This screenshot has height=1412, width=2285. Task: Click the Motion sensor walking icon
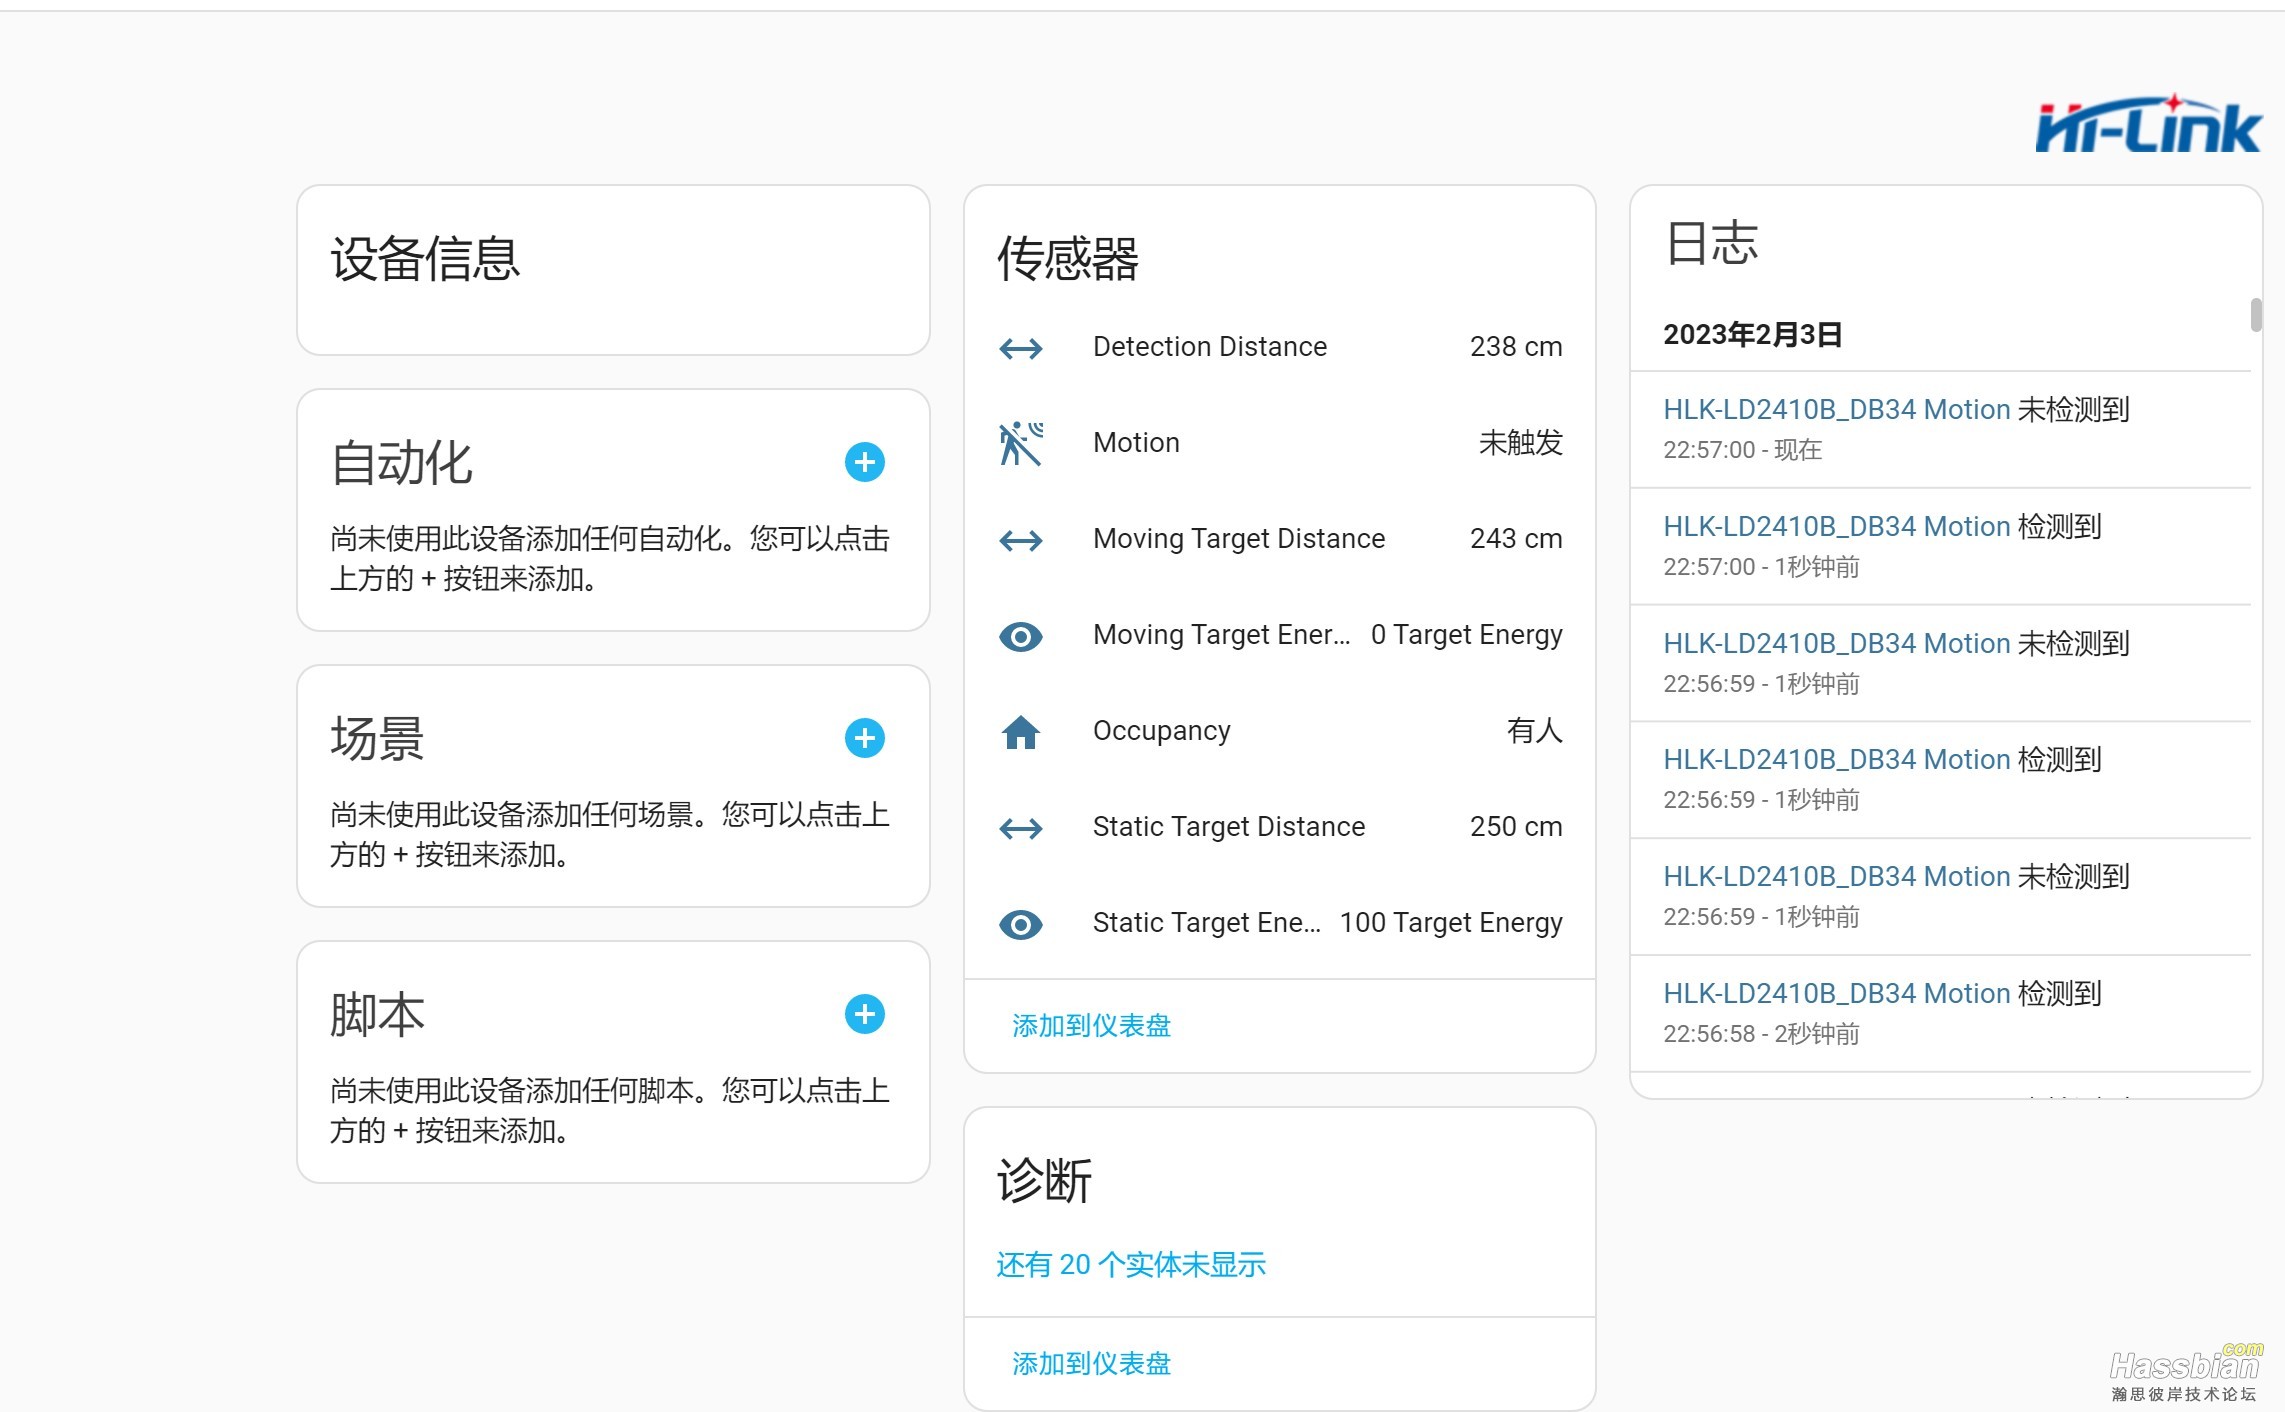[1020, 443]
